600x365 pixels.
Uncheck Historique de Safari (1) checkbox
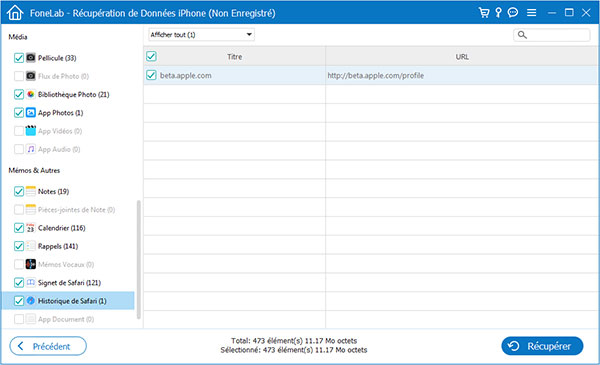tap(19, 301)
